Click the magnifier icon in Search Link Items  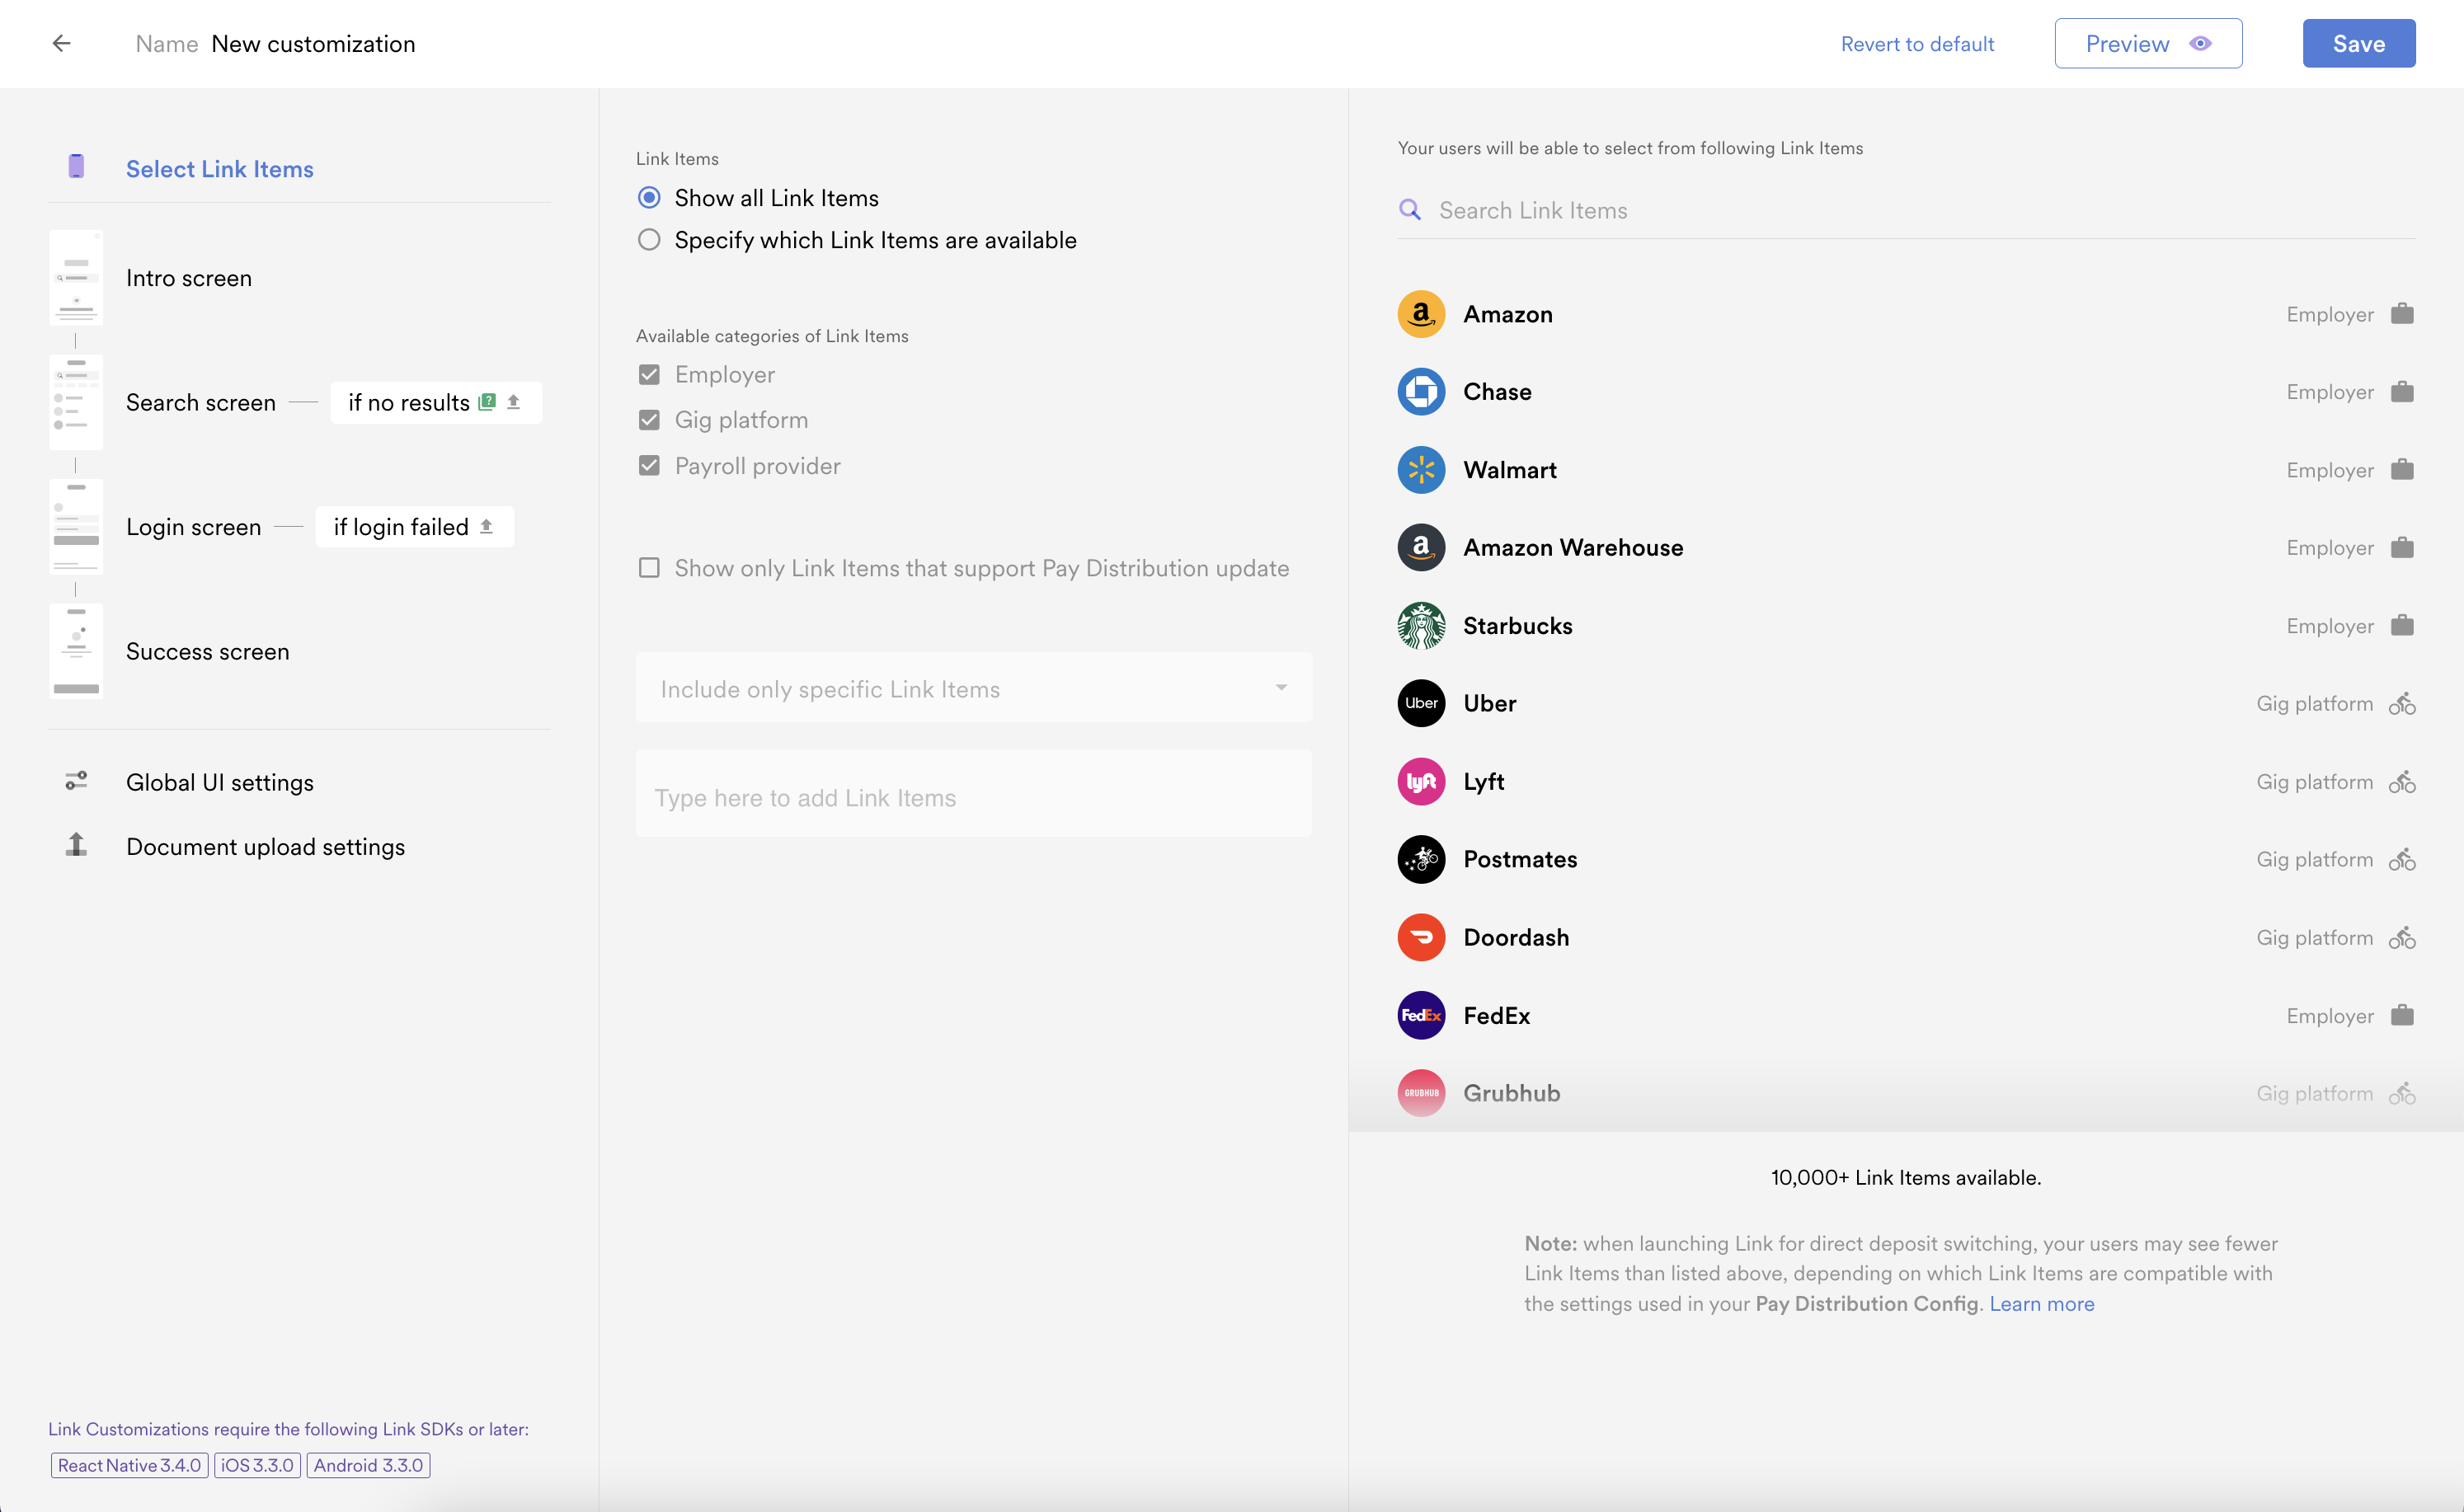pos(1410,209)
